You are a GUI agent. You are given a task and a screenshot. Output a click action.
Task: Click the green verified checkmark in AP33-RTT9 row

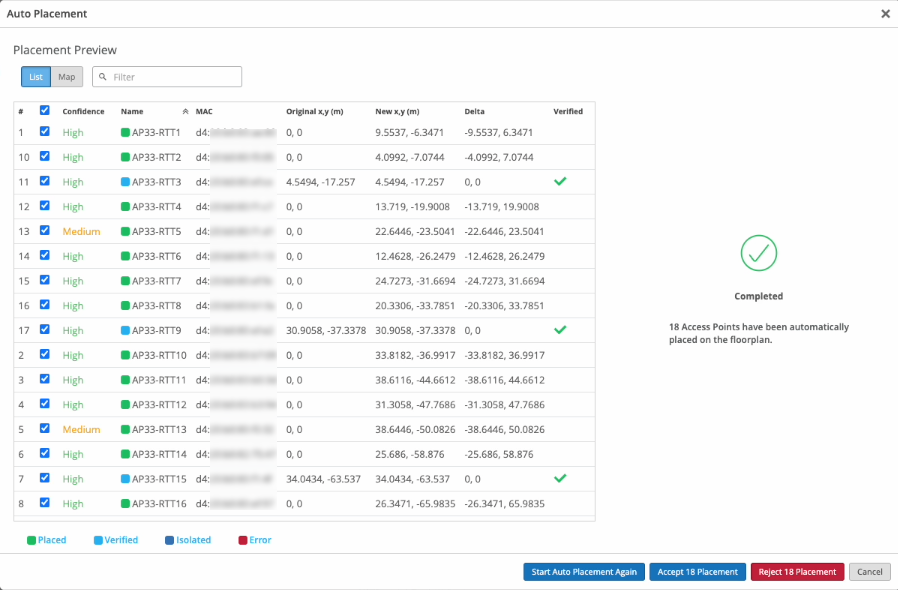coord(560,330)
